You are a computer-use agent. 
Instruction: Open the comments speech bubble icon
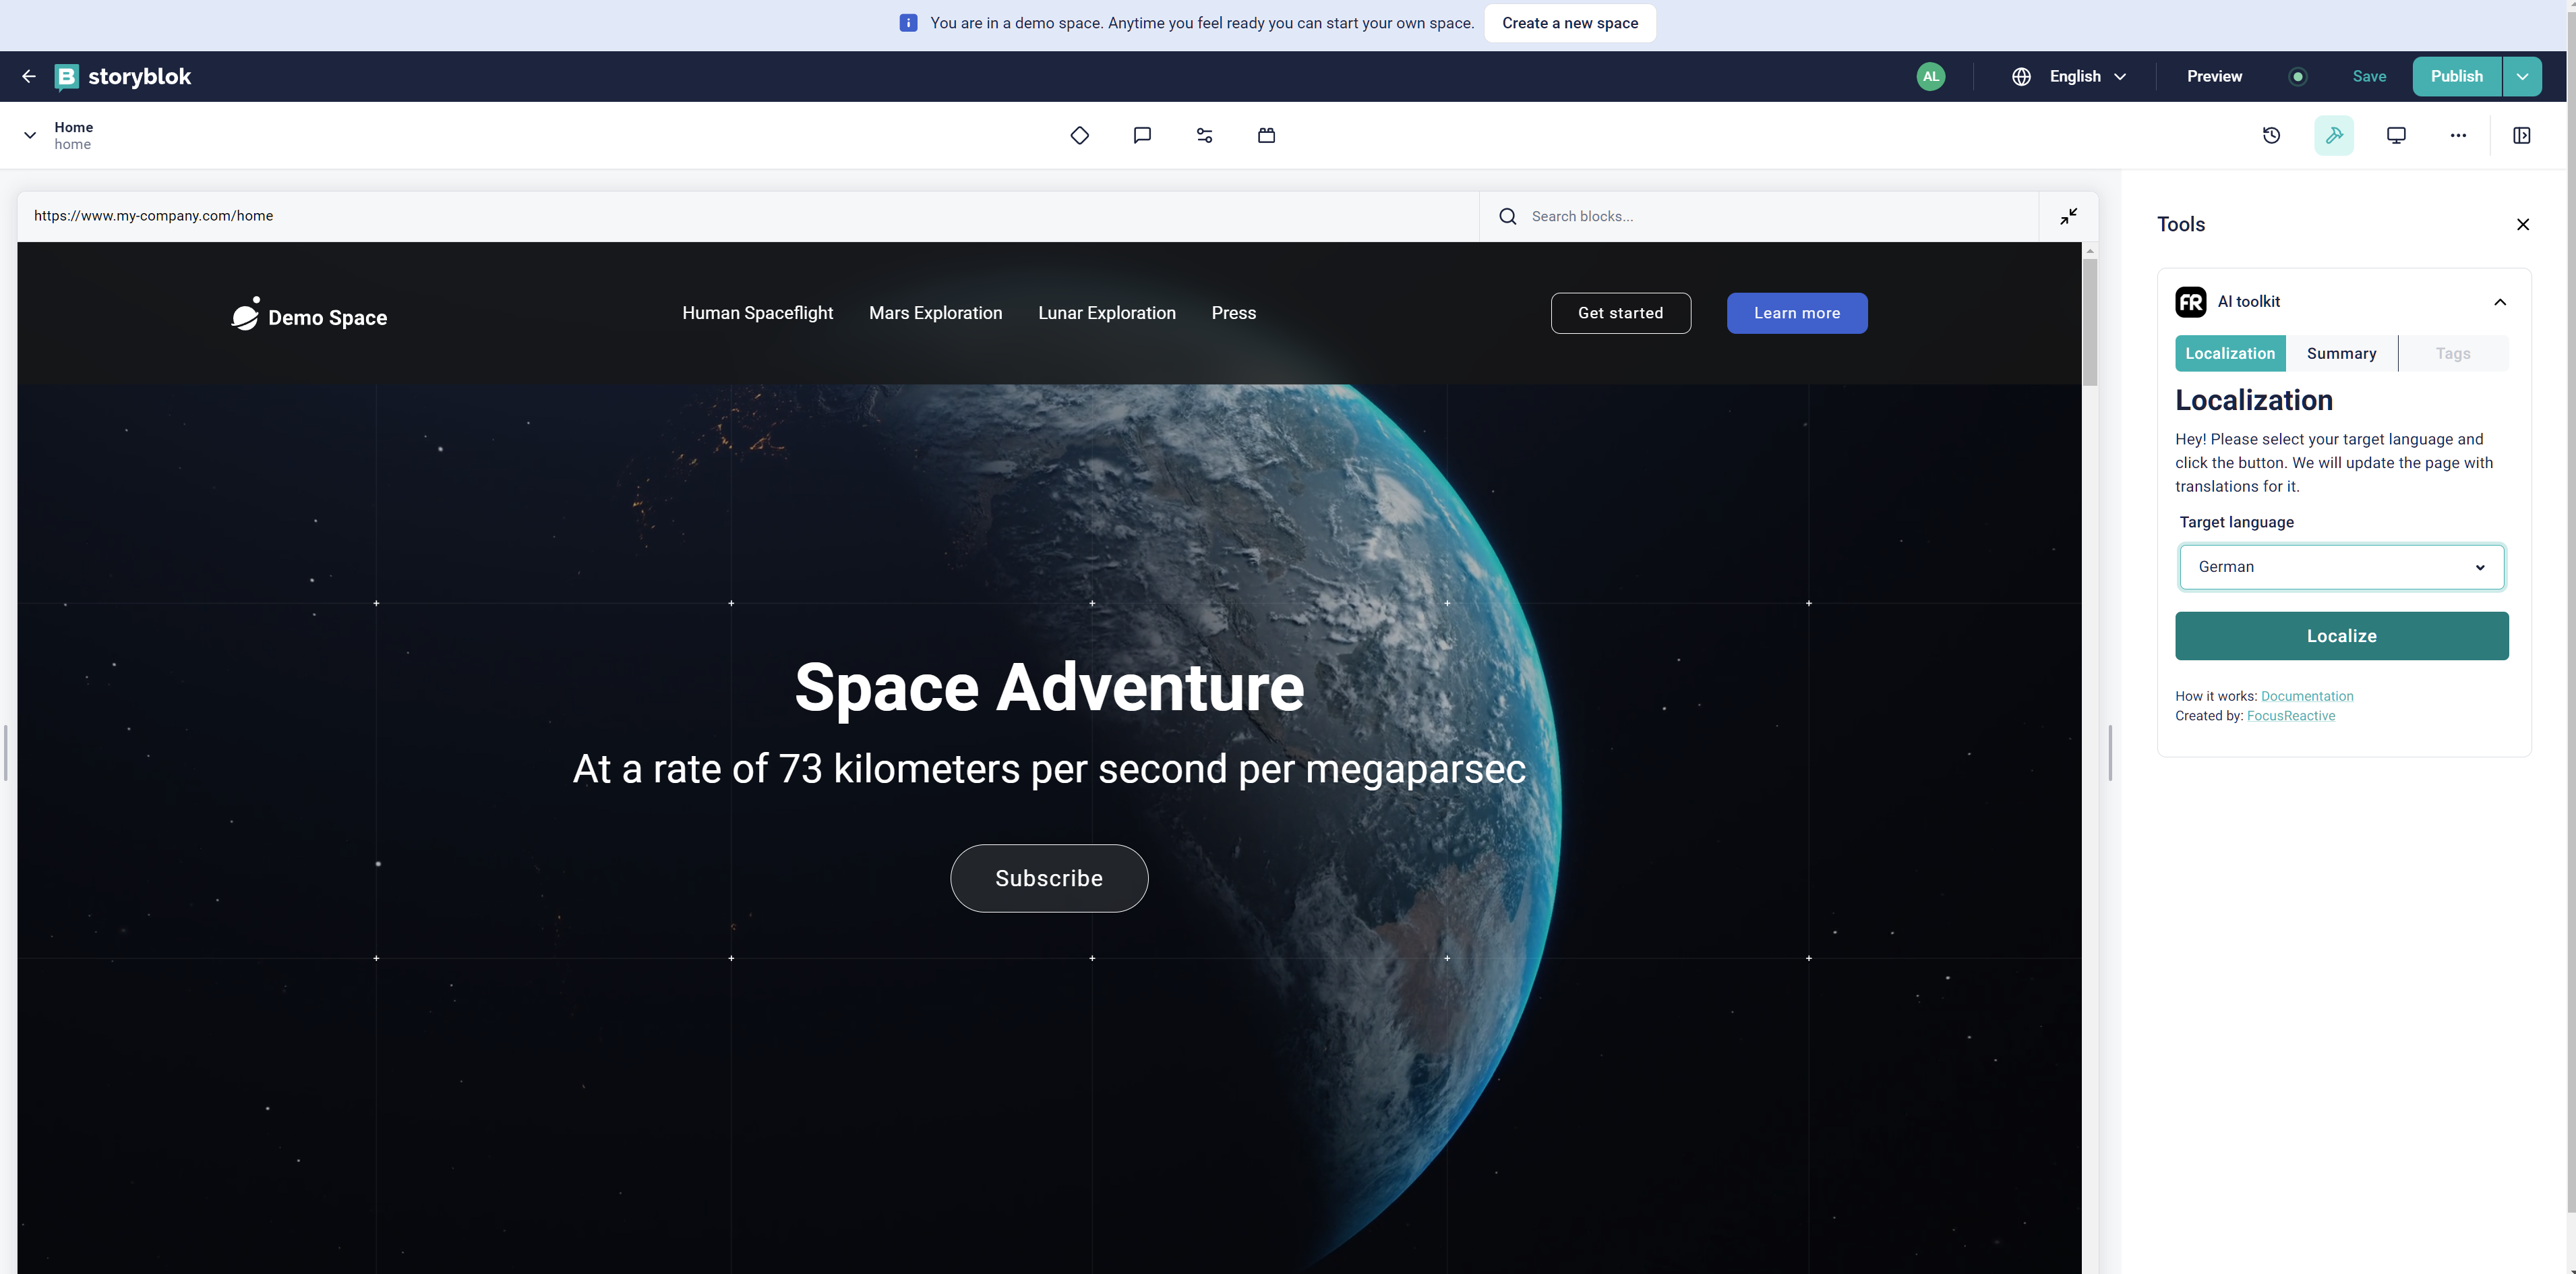coord(1142,135)
